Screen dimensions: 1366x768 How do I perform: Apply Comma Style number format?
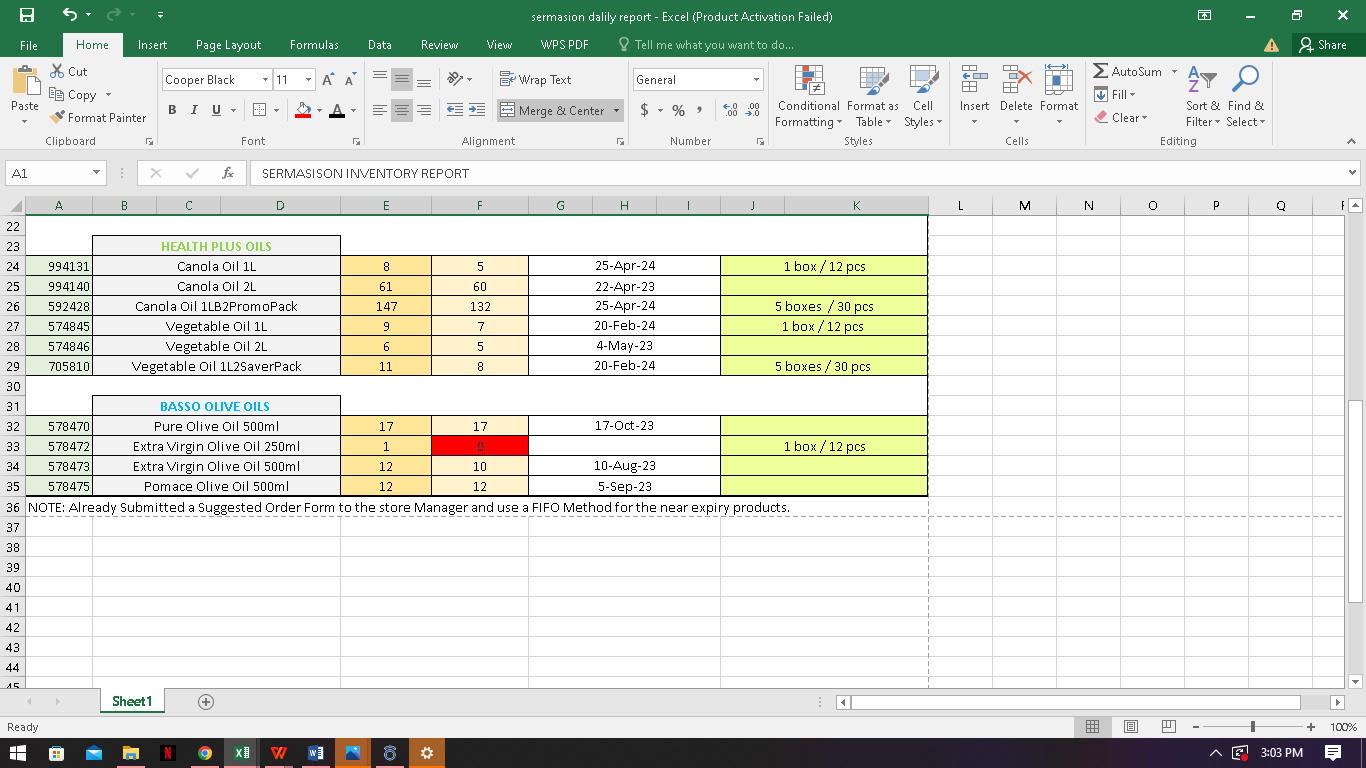click(699, 110)
